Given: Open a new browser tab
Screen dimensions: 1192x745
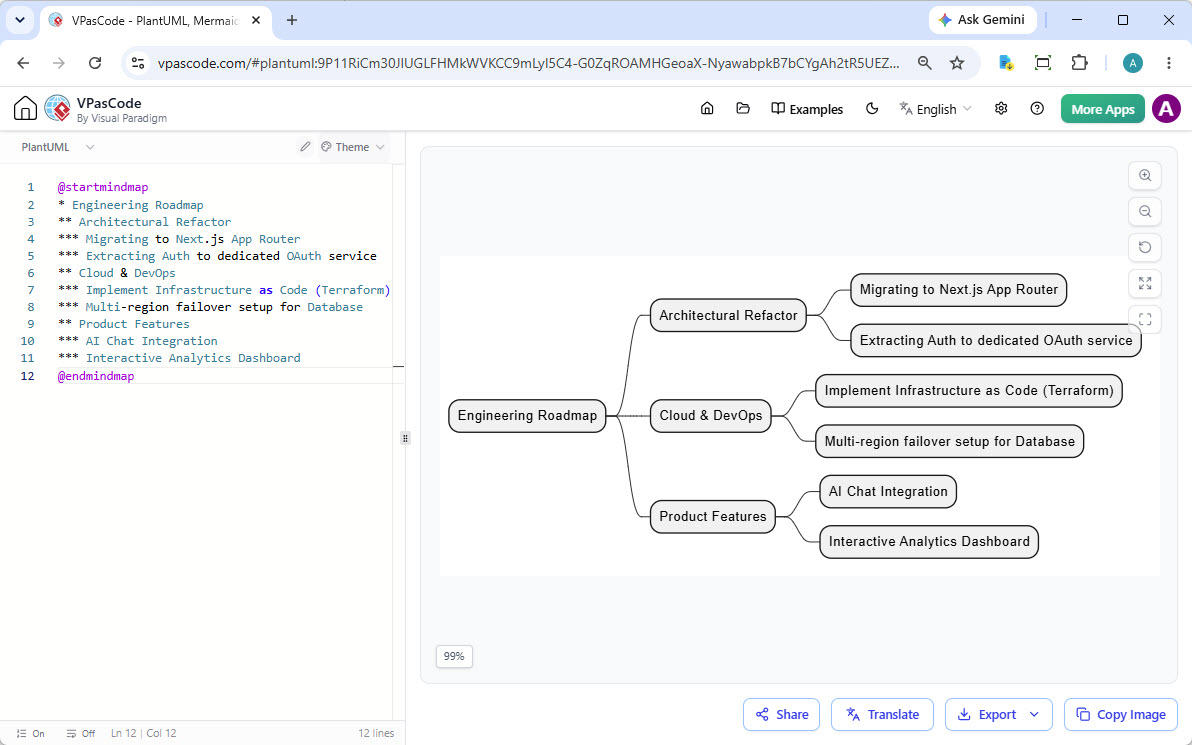Looking at the screenshot, I should point(292,21).
